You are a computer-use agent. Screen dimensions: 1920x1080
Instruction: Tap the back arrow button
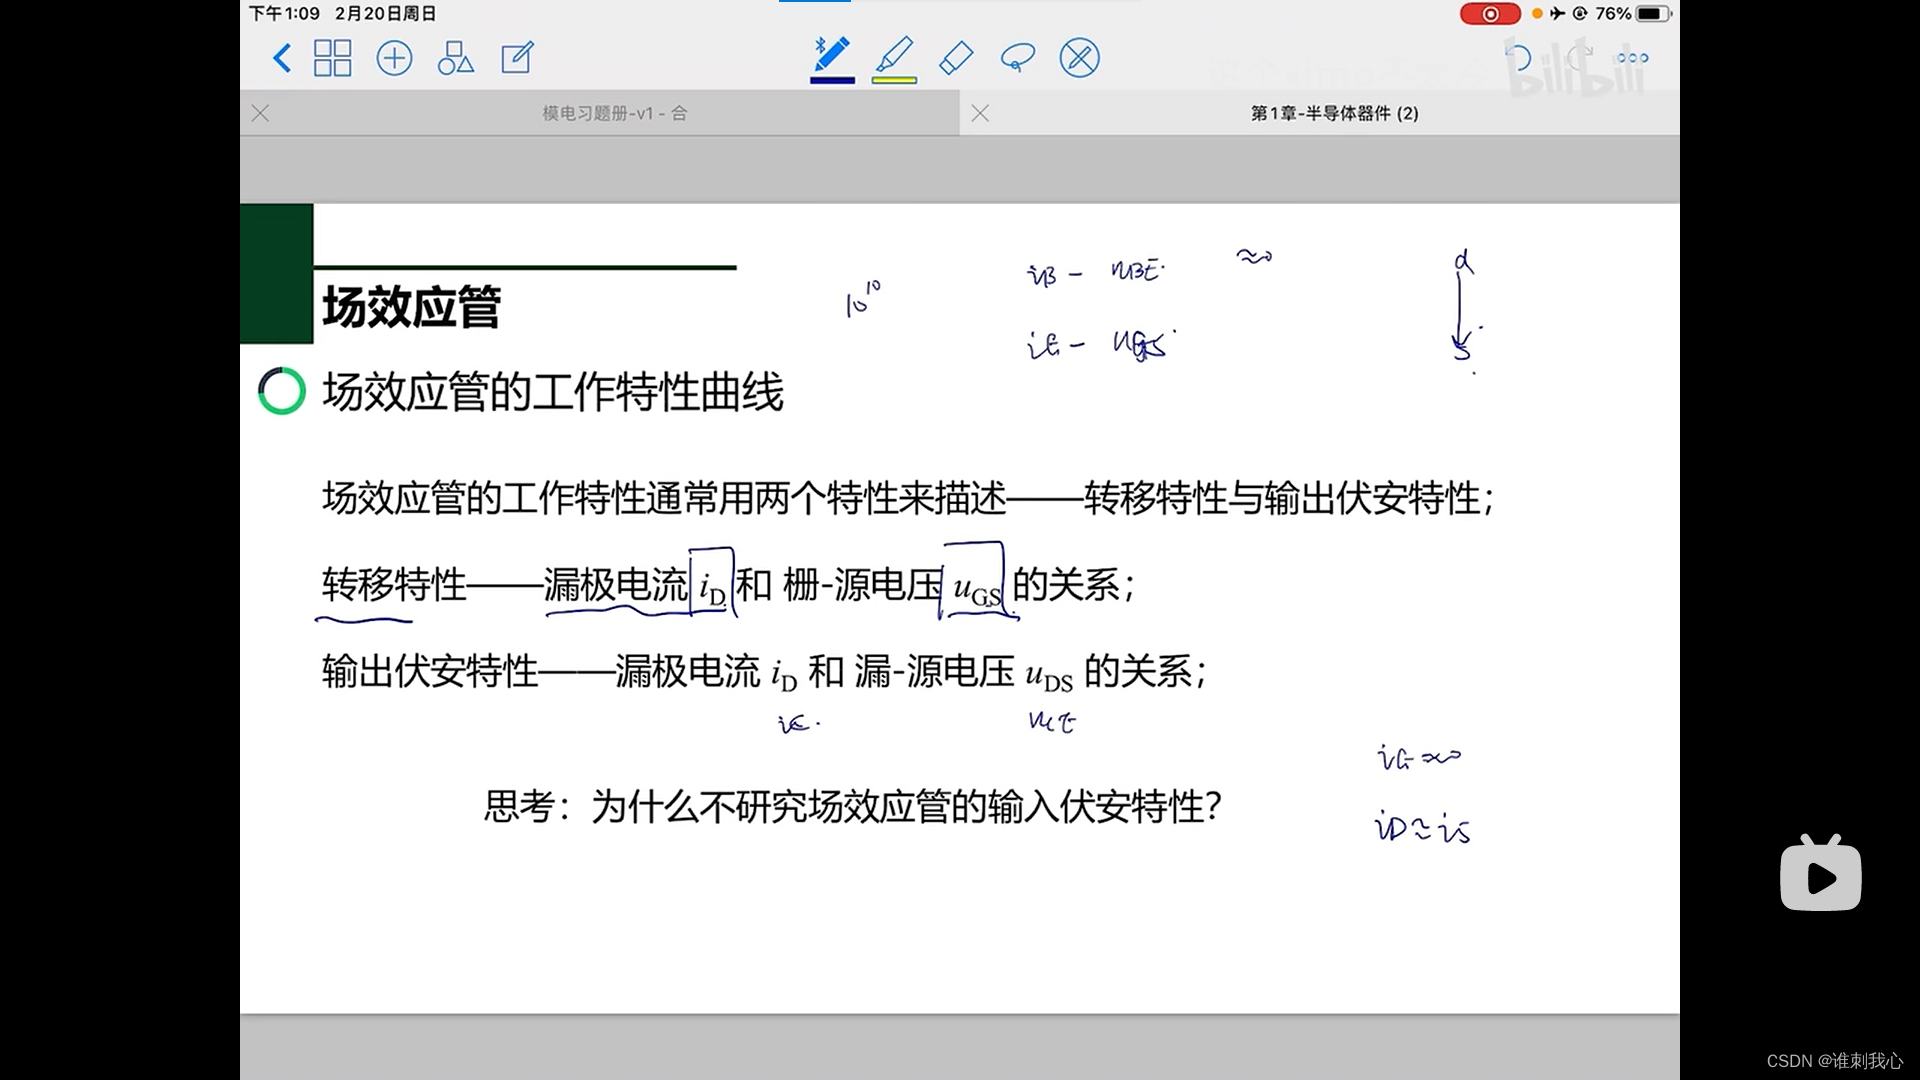pos(282,58)
